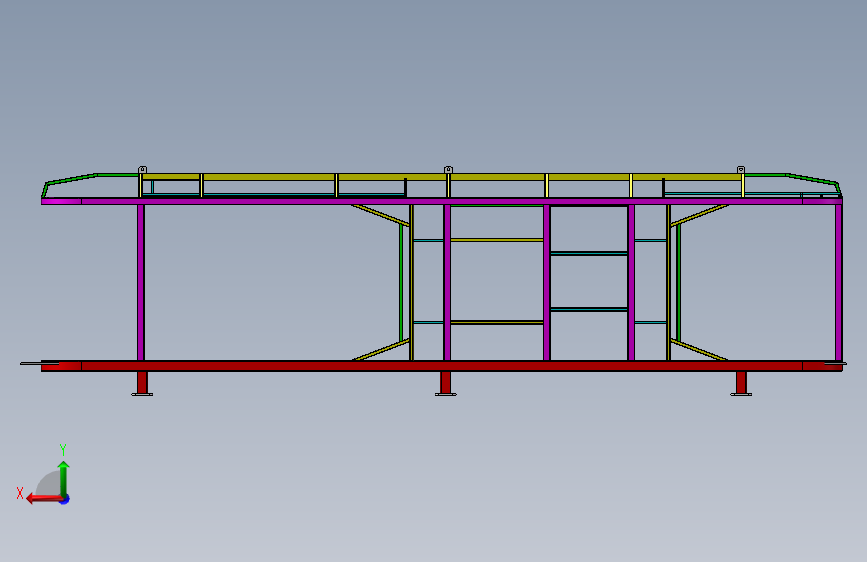Pick the green sloped handrail at the right end
The height and width of the screenshot is (562, 867).
(x=814, y=179)
